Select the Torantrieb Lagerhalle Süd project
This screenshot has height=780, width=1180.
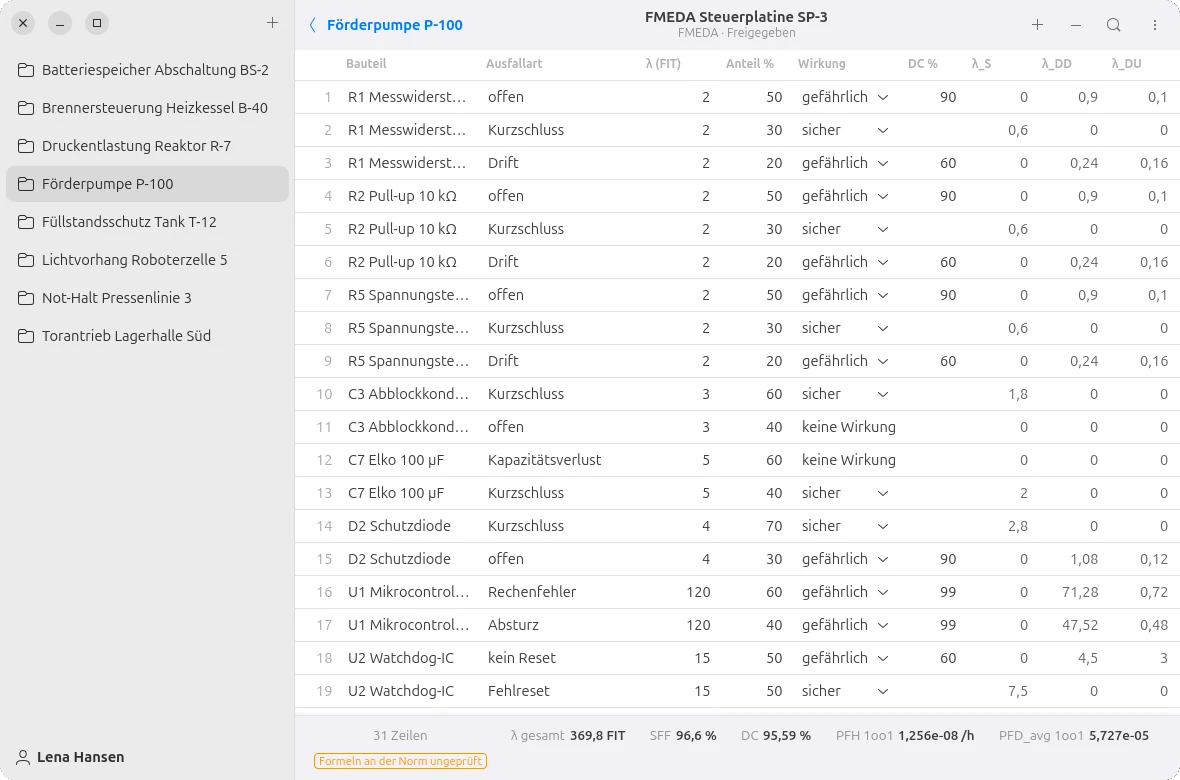click(148, 336)
